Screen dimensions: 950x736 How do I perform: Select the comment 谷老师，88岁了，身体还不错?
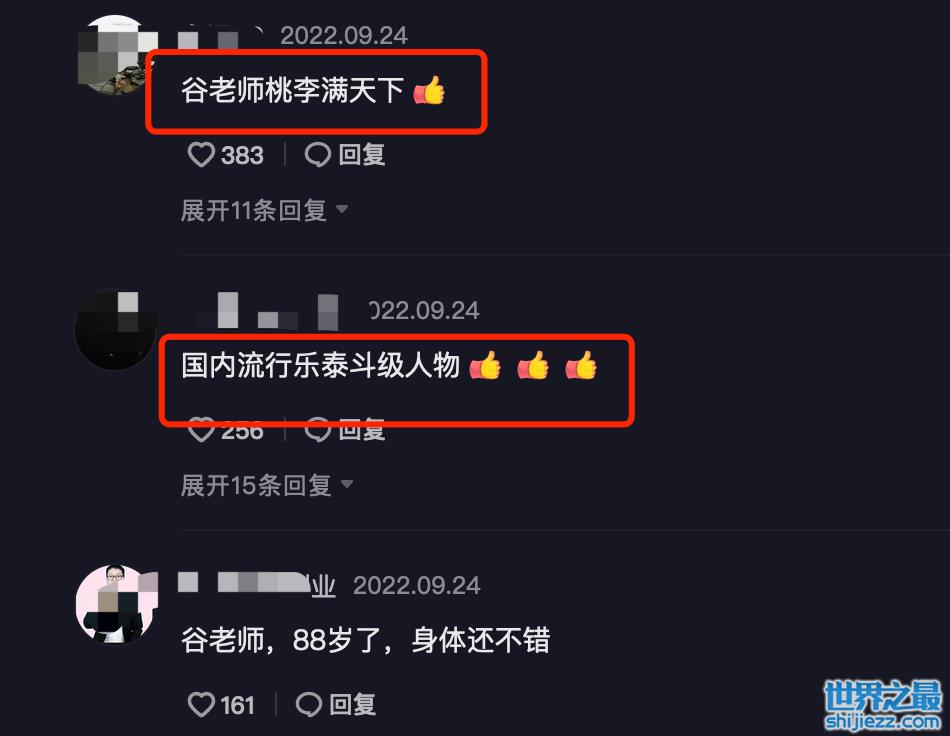pos(365,640)
